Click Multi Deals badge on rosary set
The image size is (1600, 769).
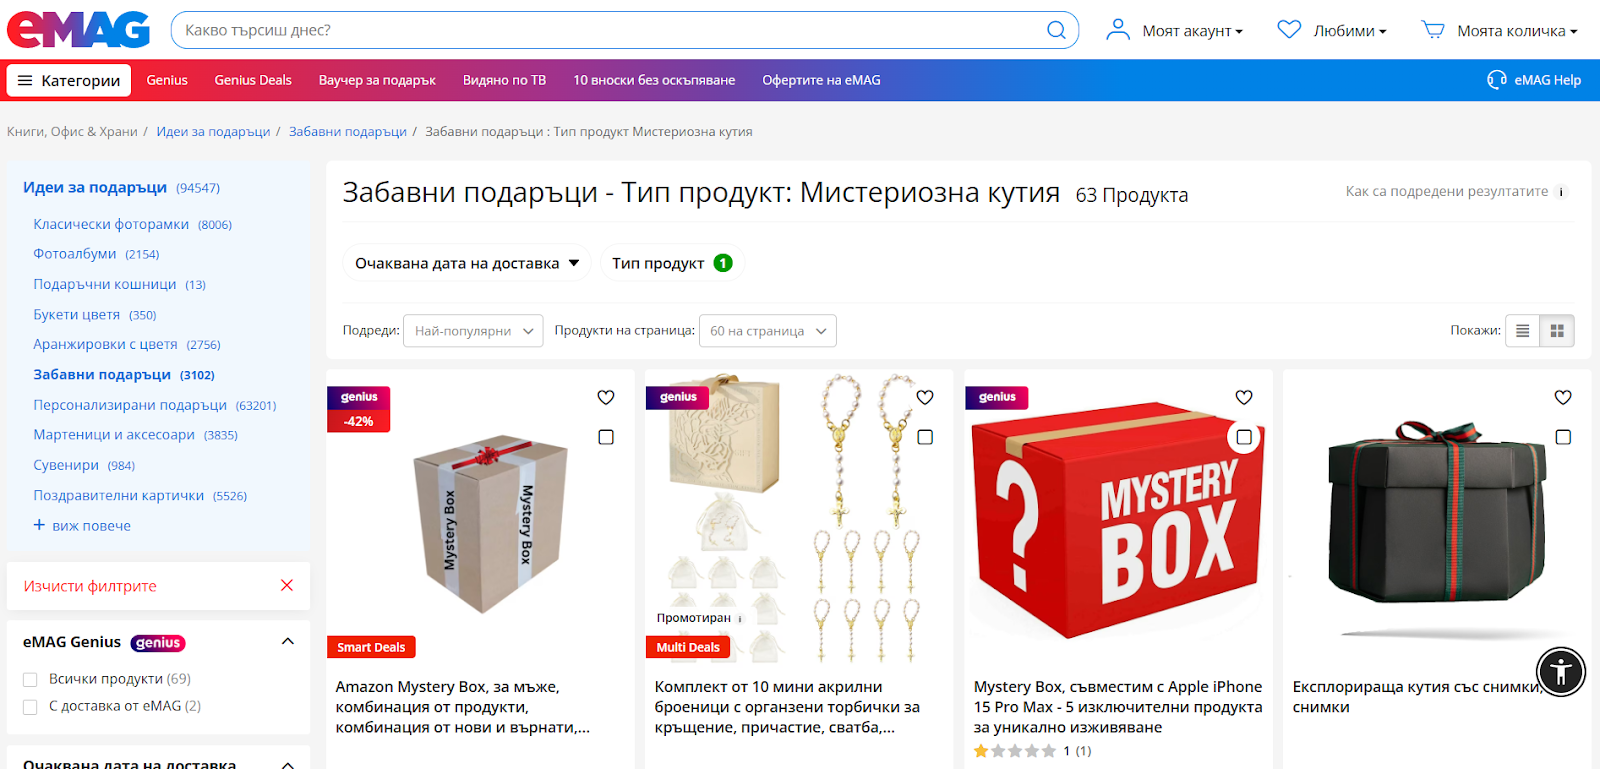coord(688,647)
